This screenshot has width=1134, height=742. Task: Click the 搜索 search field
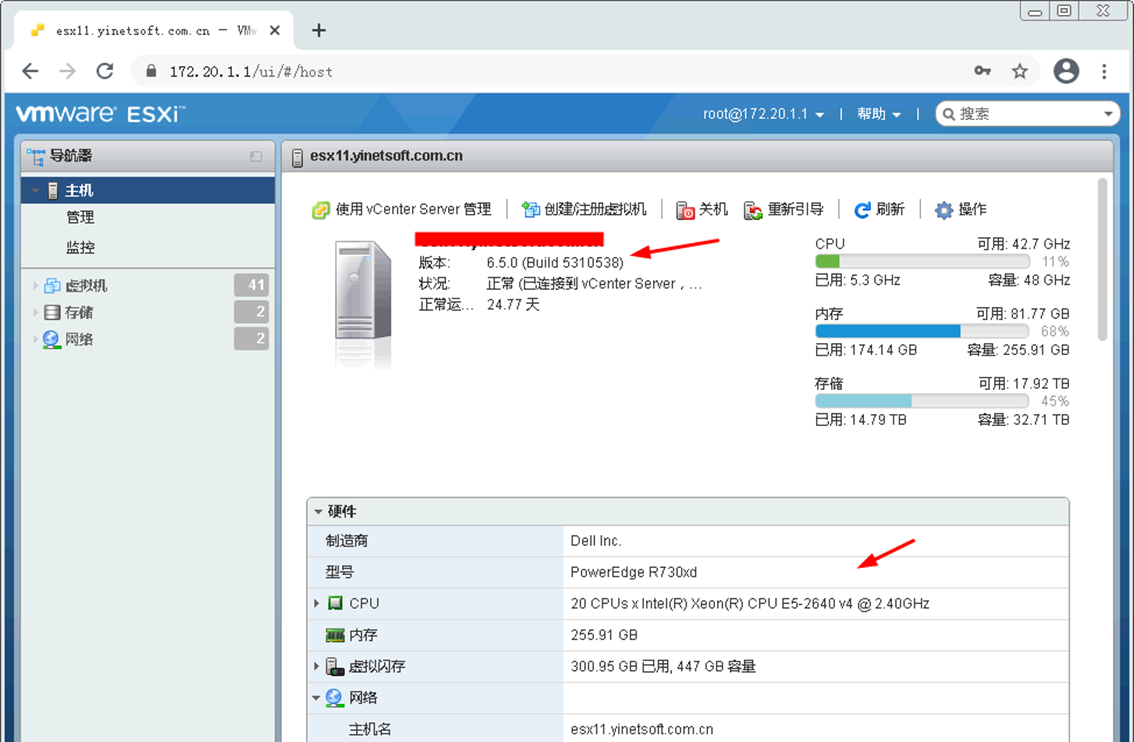(x=1027, y=114)
